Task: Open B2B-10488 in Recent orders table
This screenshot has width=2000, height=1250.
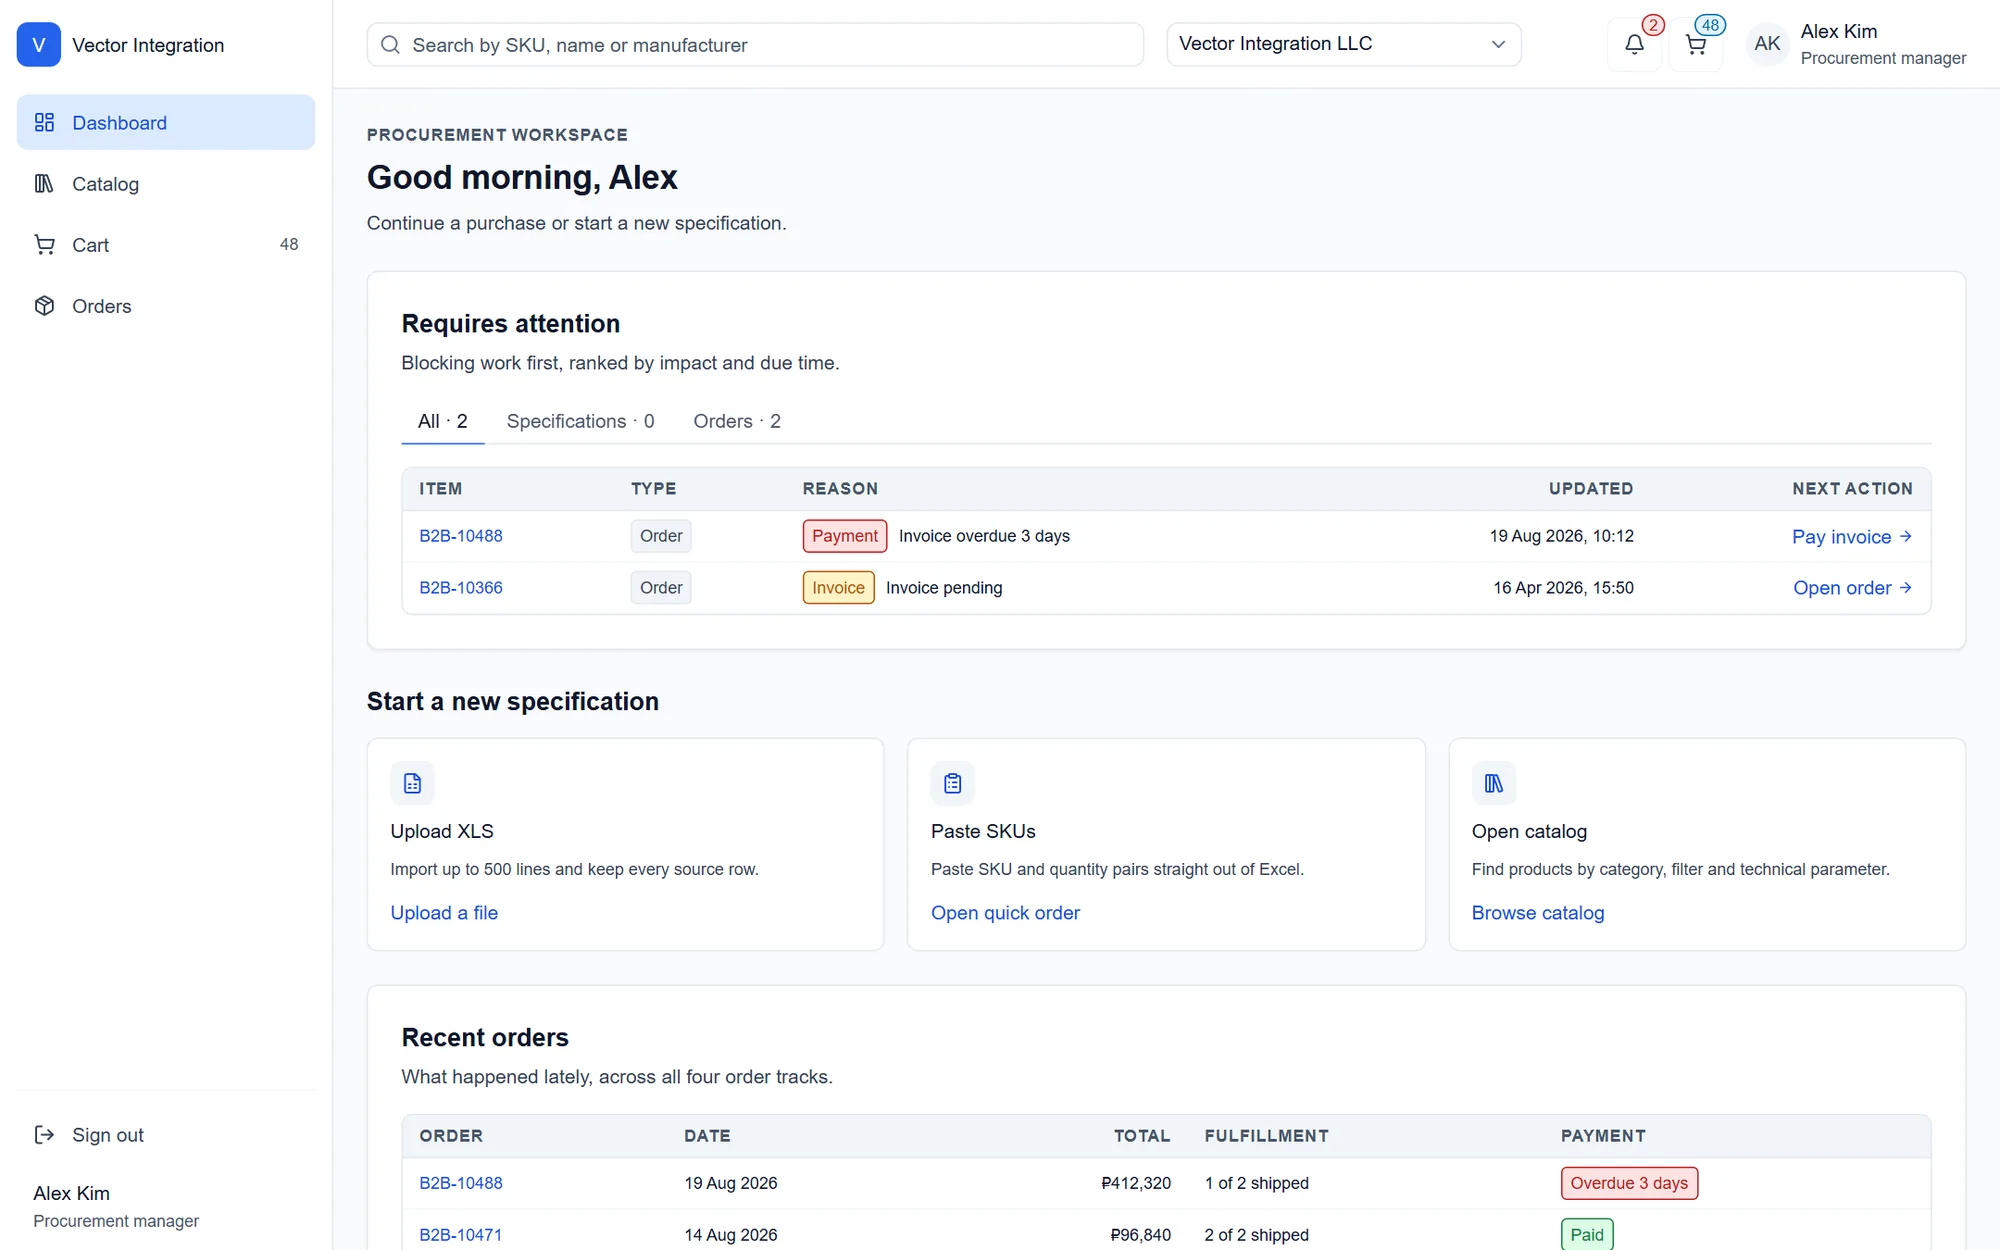Action: pyautogui.click(x=461, y=1183)
